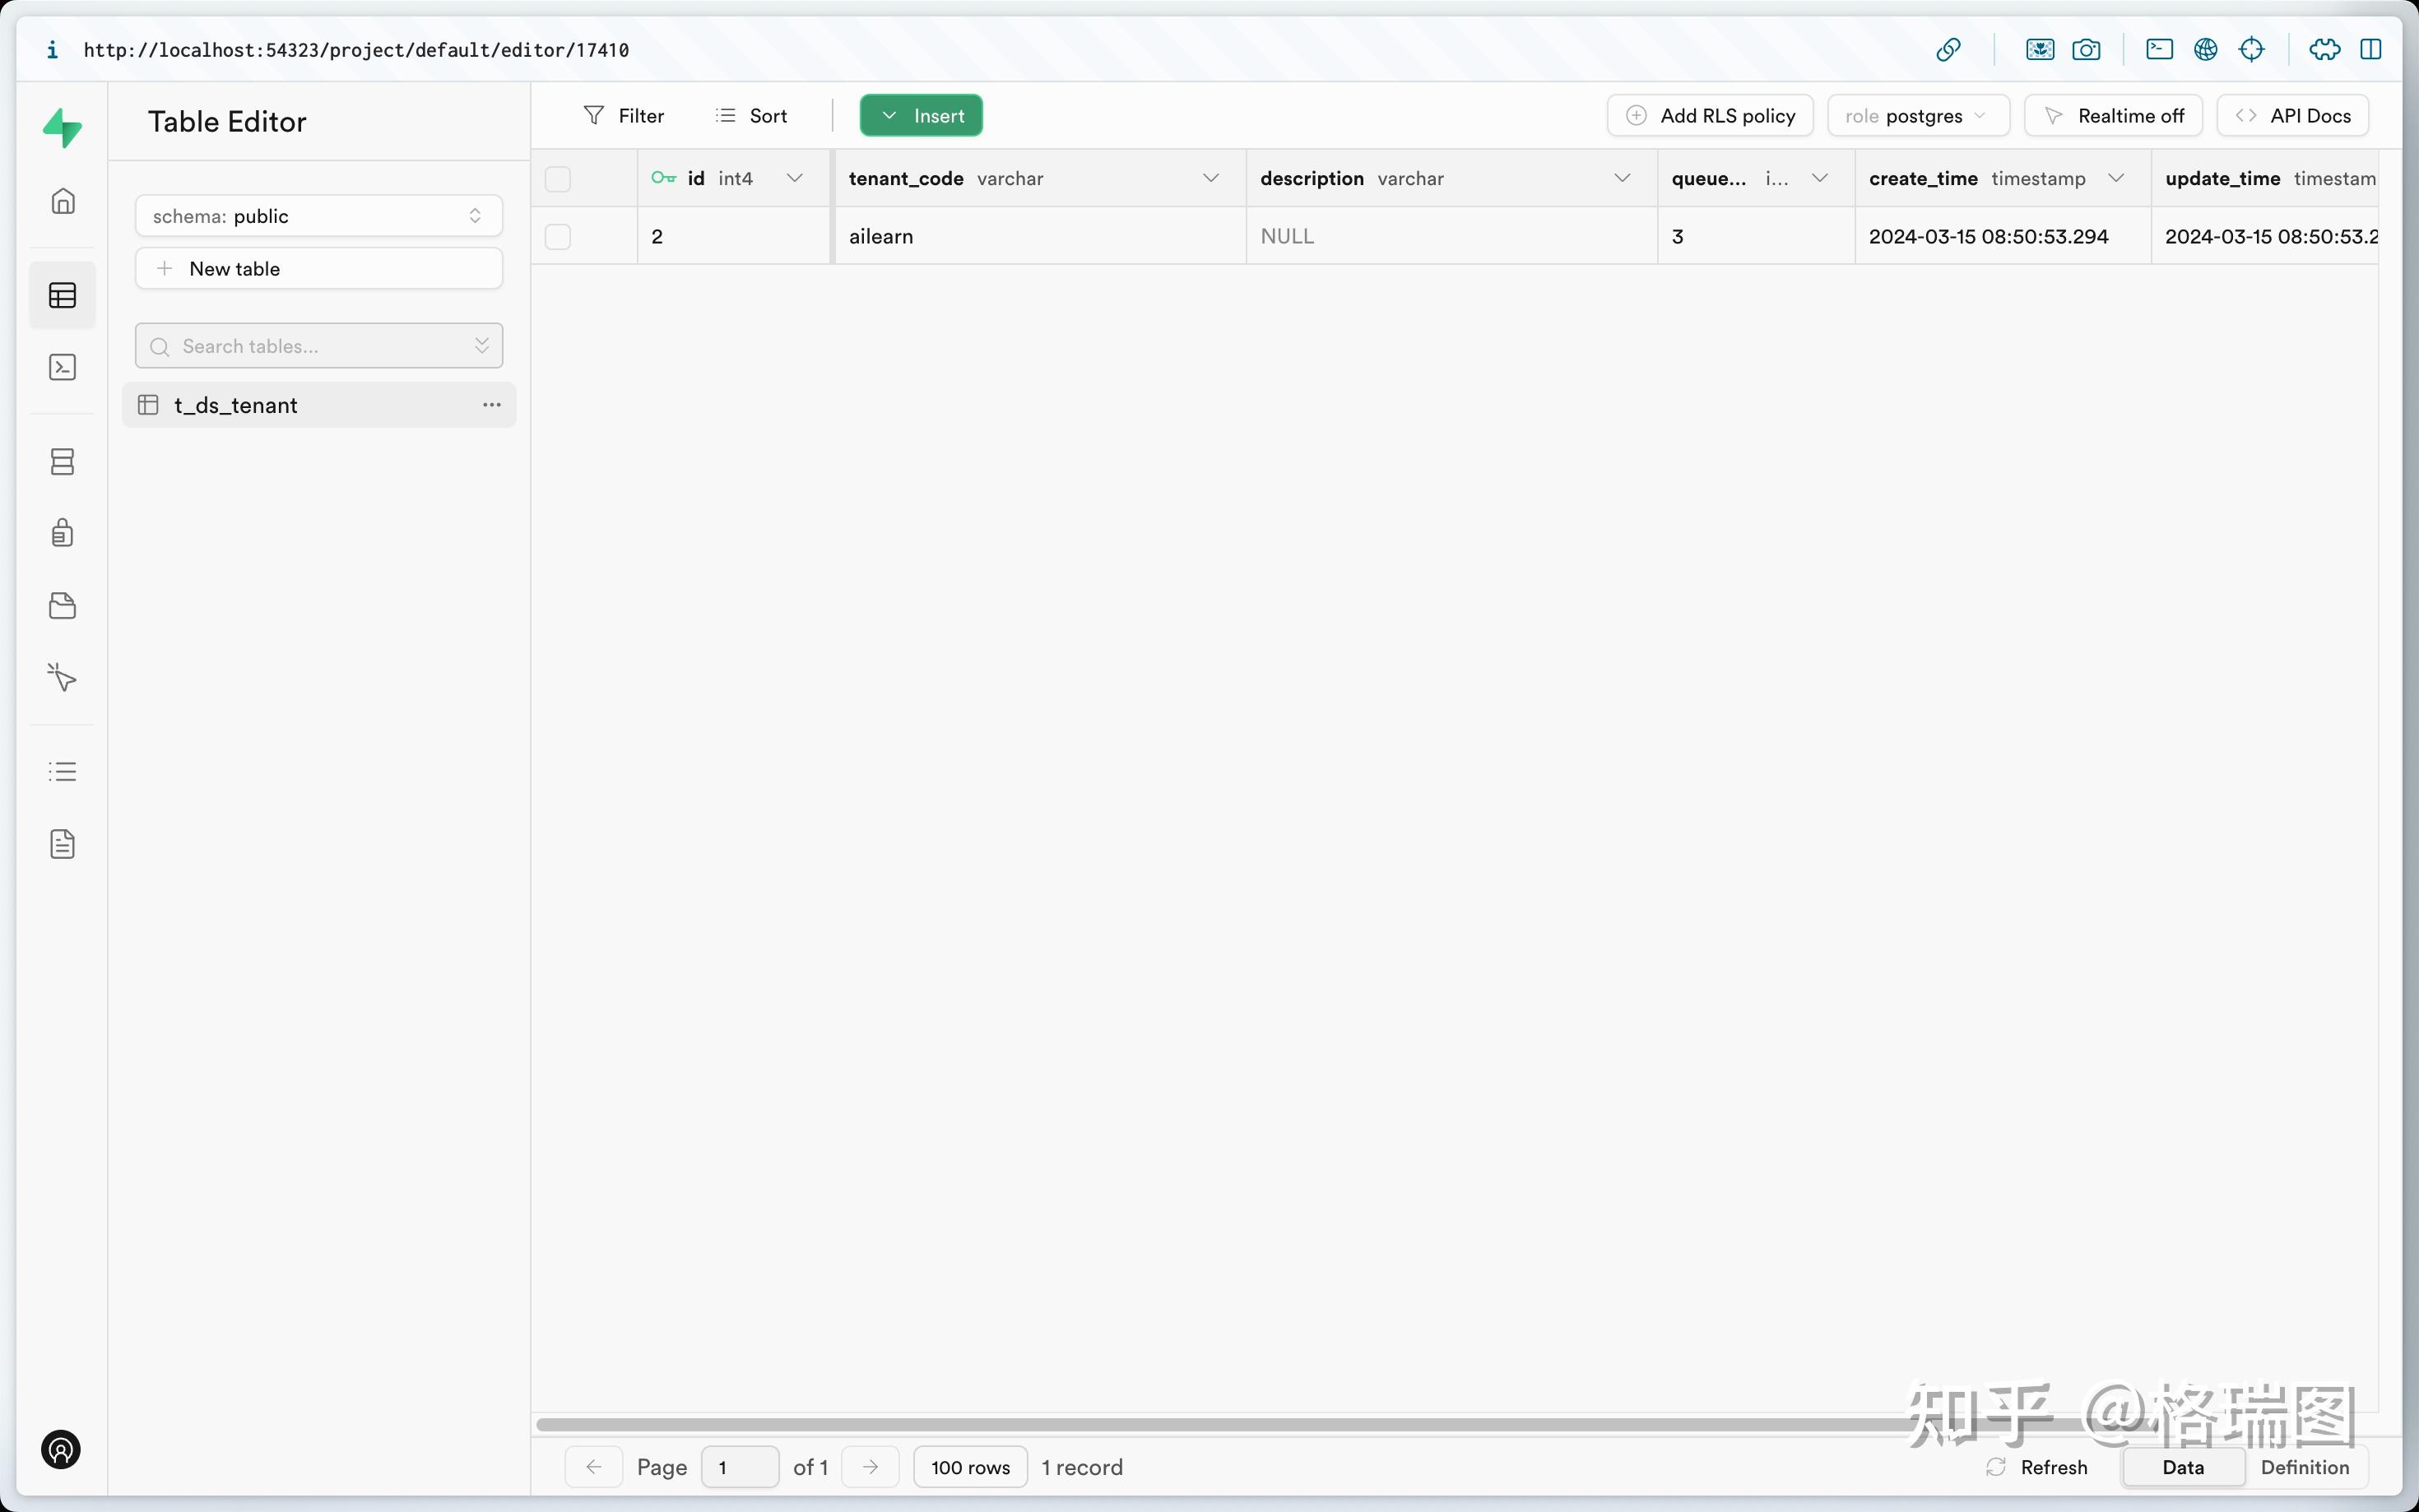
Task: Open the API docs document icon in sidebar
Action: 62,844
